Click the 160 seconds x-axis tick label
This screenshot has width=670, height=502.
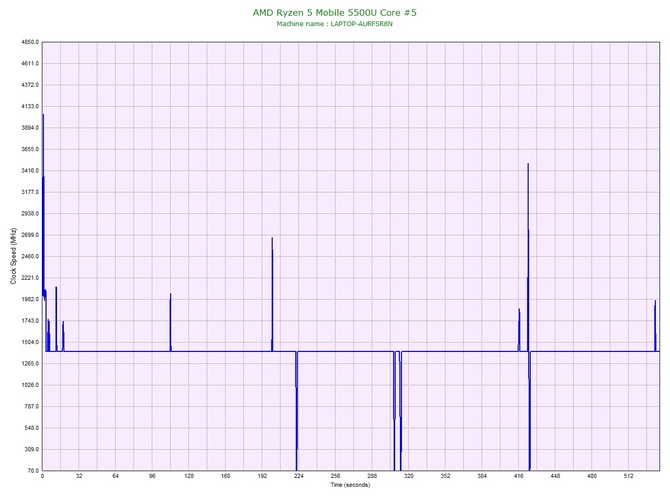point(226,476)
